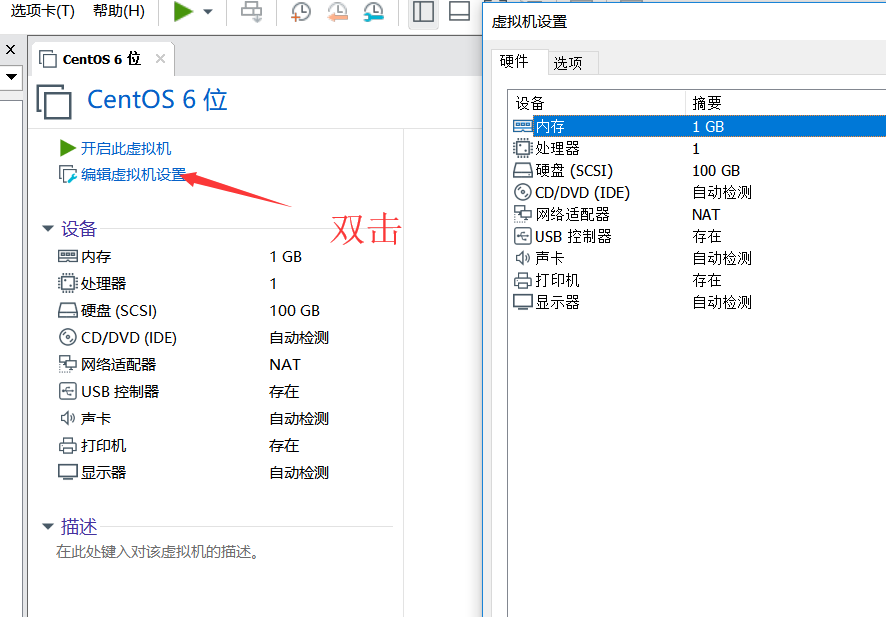
Task: Open the power options dropdown arrow
Action: 208,12
